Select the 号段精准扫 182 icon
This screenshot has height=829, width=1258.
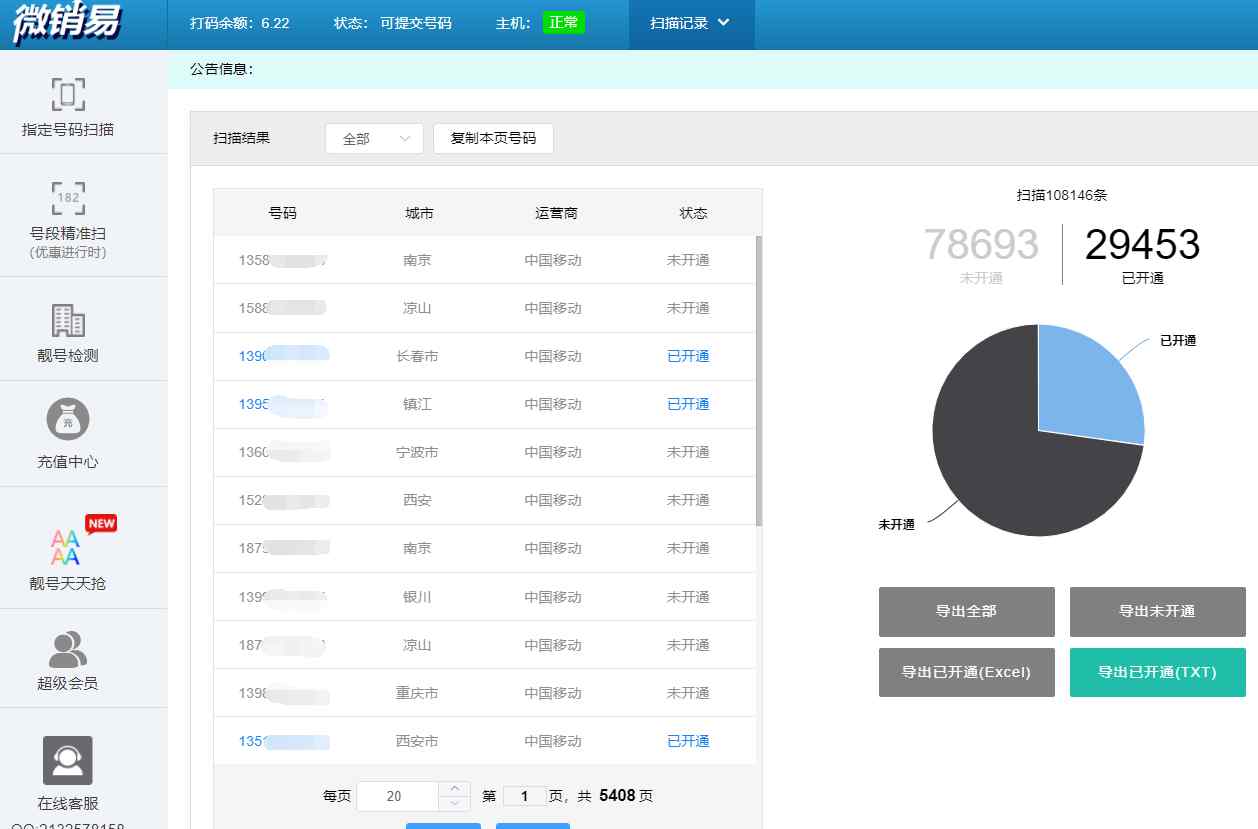point(68,198)
